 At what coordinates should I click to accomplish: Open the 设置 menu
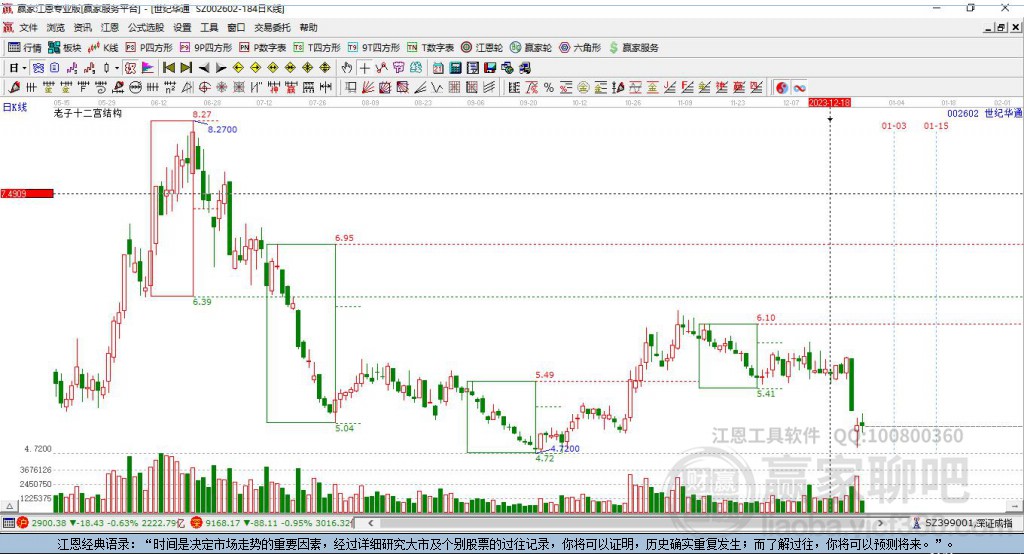coord(182,27)
